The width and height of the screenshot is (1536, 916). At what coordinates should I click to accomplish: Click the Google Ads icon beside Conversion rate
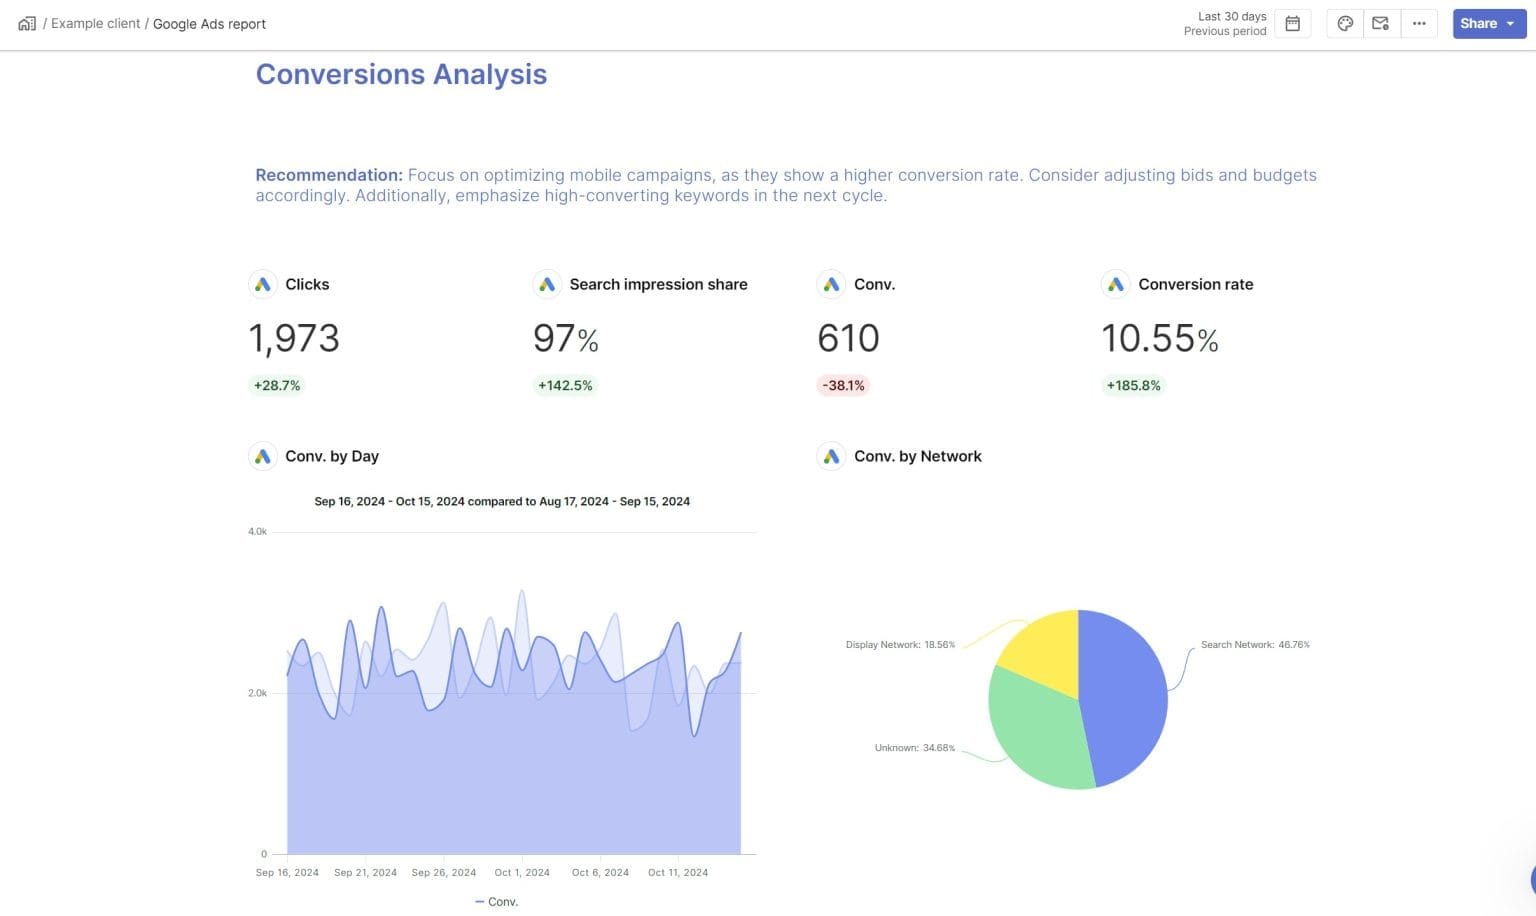pyautogui.click(x=1115, y=284)
